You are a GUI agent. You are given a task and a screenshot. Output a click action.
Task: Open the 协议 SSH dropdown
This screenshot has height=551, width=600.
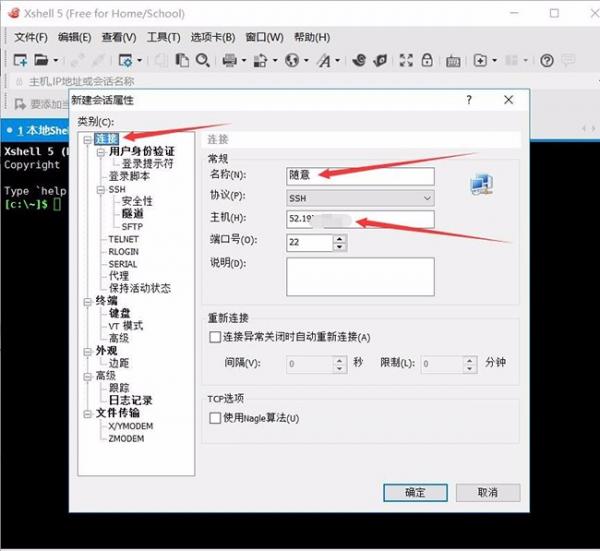click(360, 198)
